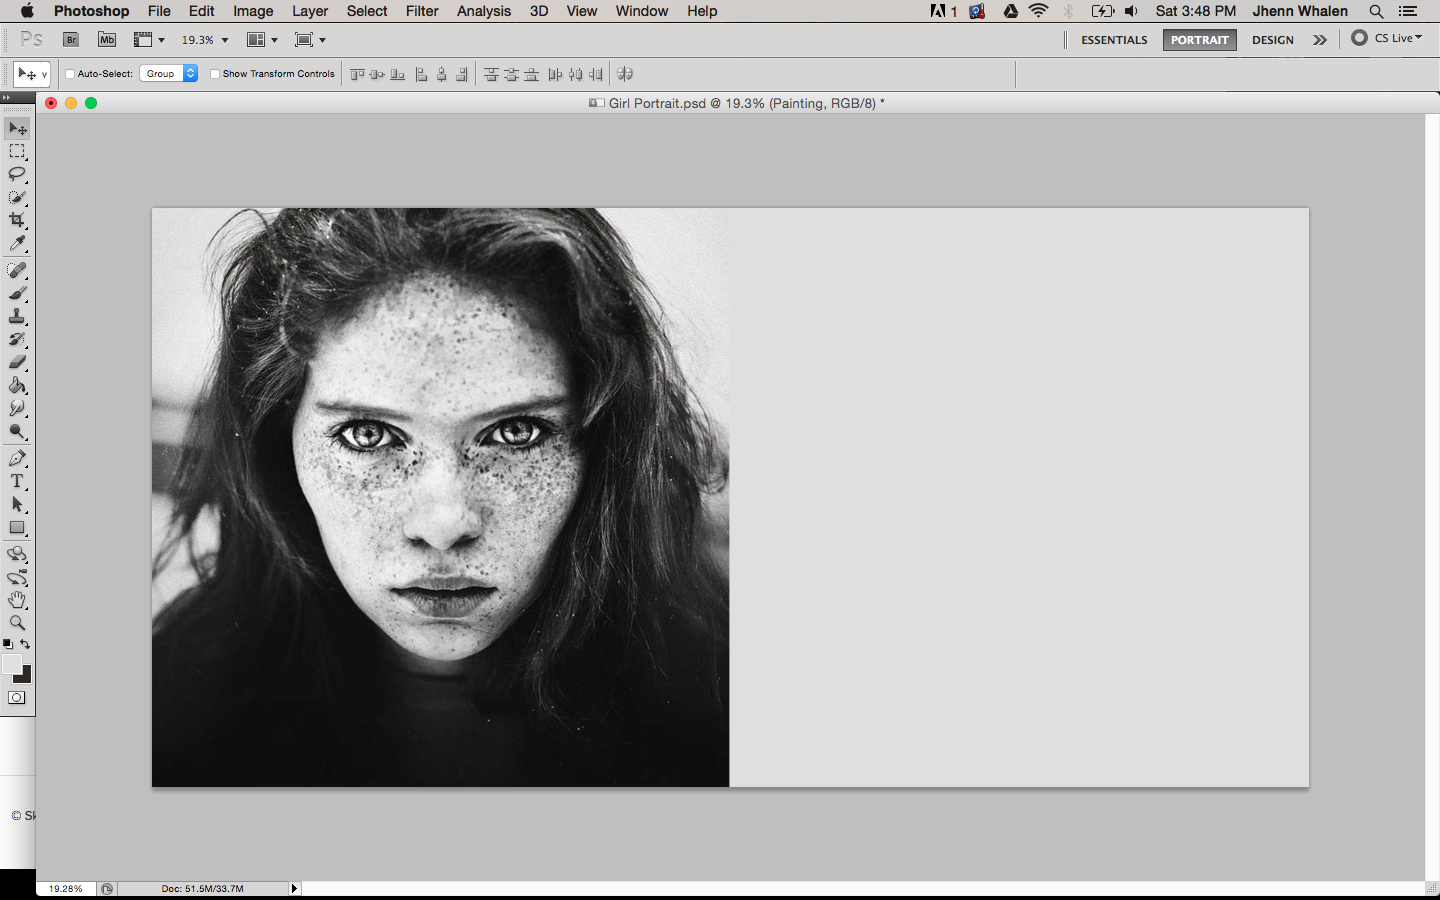Expand more workspaces with double chevron
The width and height of the screenshot is (1440, 900).
tap(1320, 40)
